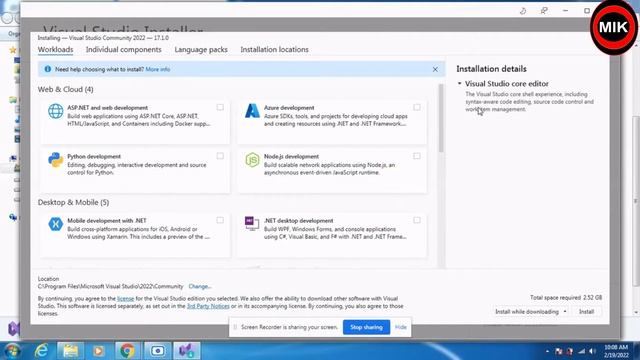Switch to Language packs tab
The height and width of the screenshot is (360, 640).
tap(201, 49)
